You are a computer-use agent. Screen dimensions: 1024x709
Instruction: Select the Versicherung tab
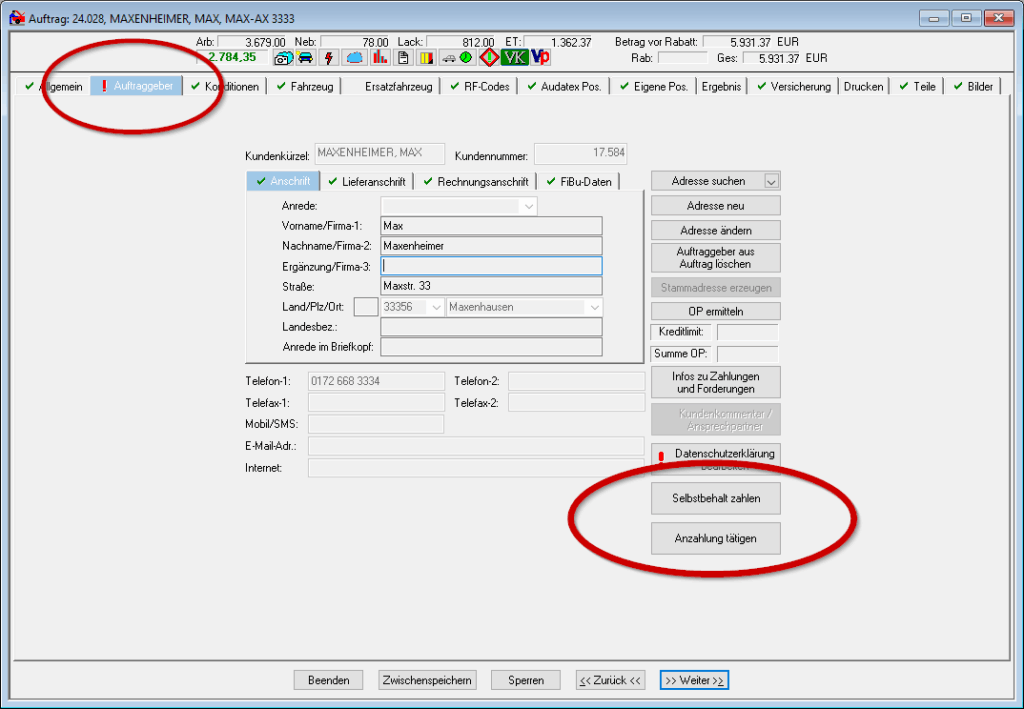pyautogui.click(x=793, y=87)
